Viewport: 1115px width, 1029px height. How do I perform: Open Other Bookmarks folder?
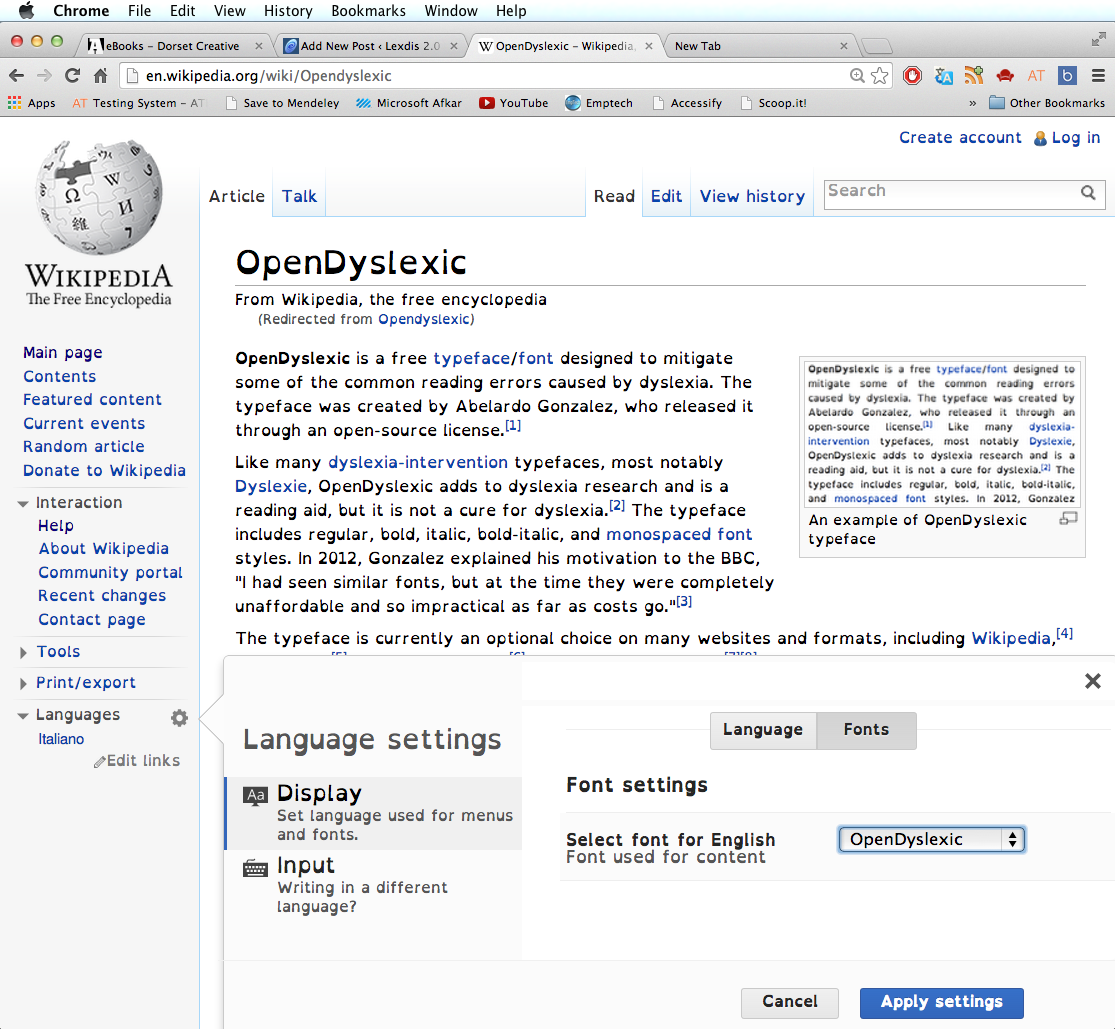point(1047,103)
